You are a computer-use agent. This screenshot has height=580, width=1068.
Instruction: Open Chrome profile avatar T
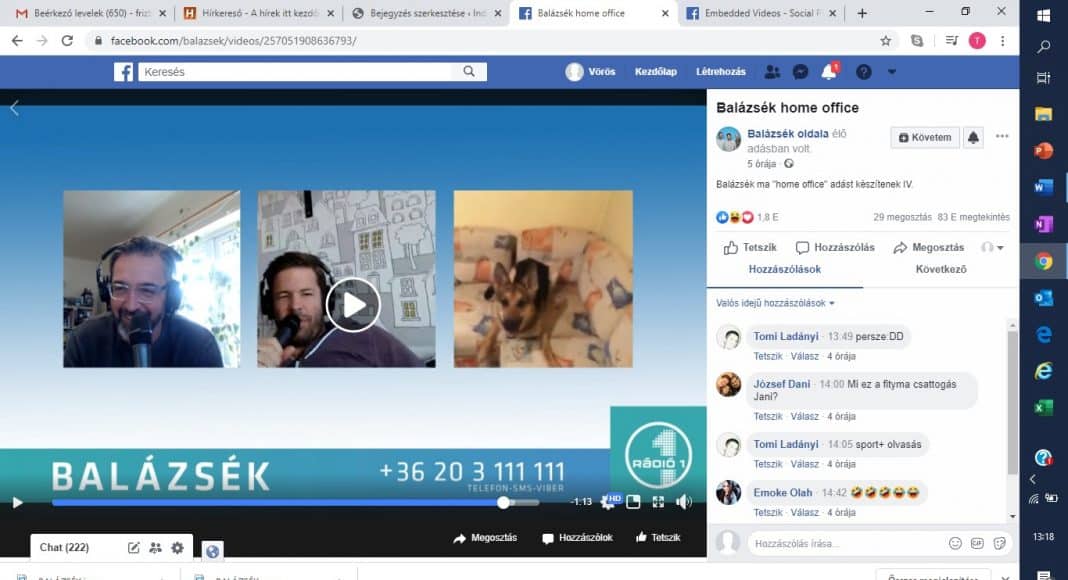977,41
